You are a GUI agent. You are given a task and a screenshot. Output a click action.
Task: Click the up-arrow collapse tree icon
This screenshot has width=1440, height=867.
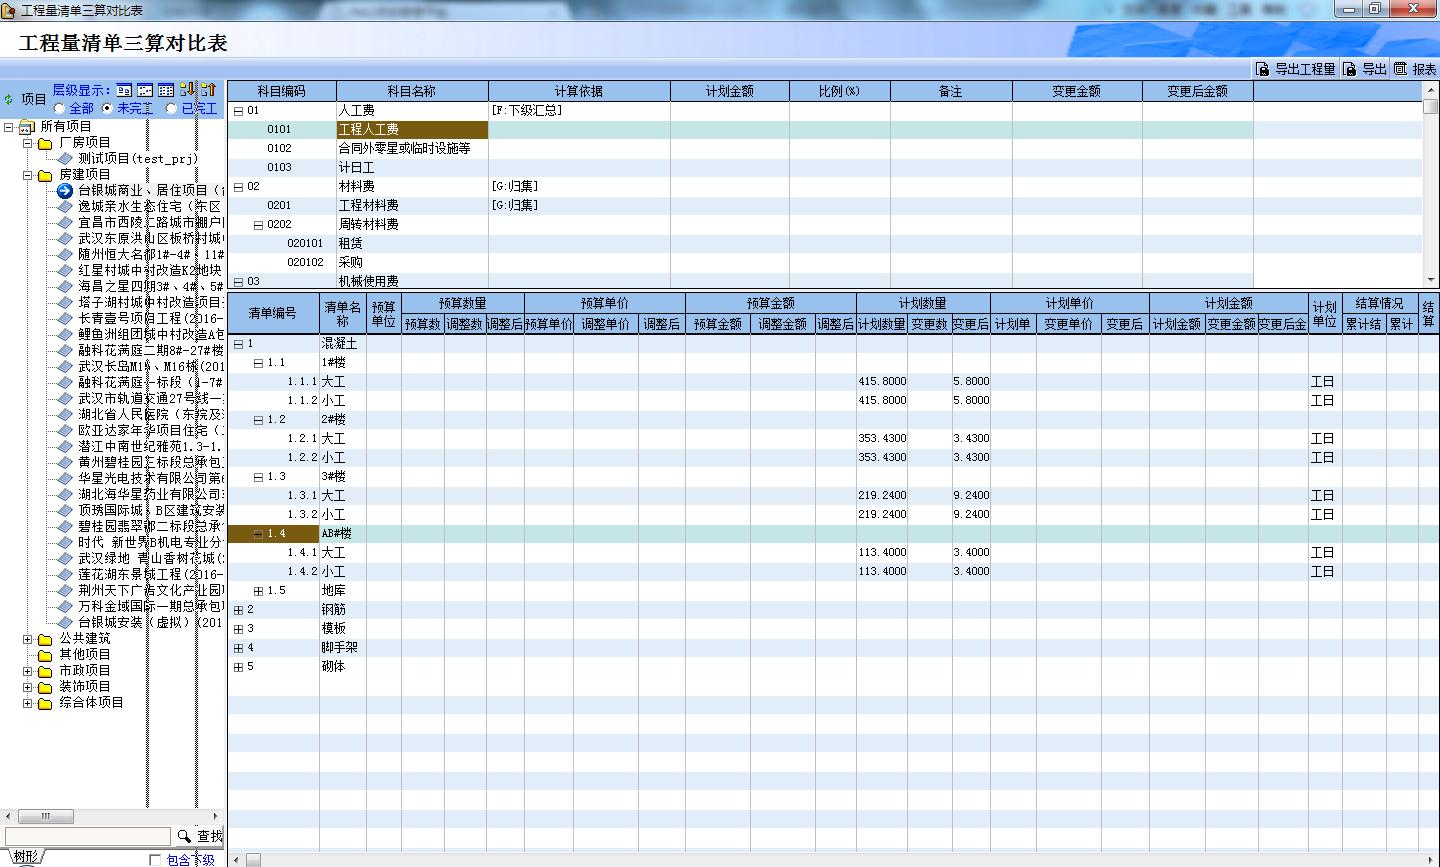[208, 90]
